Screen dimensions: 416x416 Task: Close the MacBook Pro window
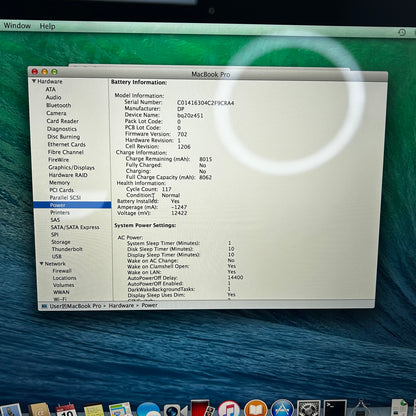35,72
